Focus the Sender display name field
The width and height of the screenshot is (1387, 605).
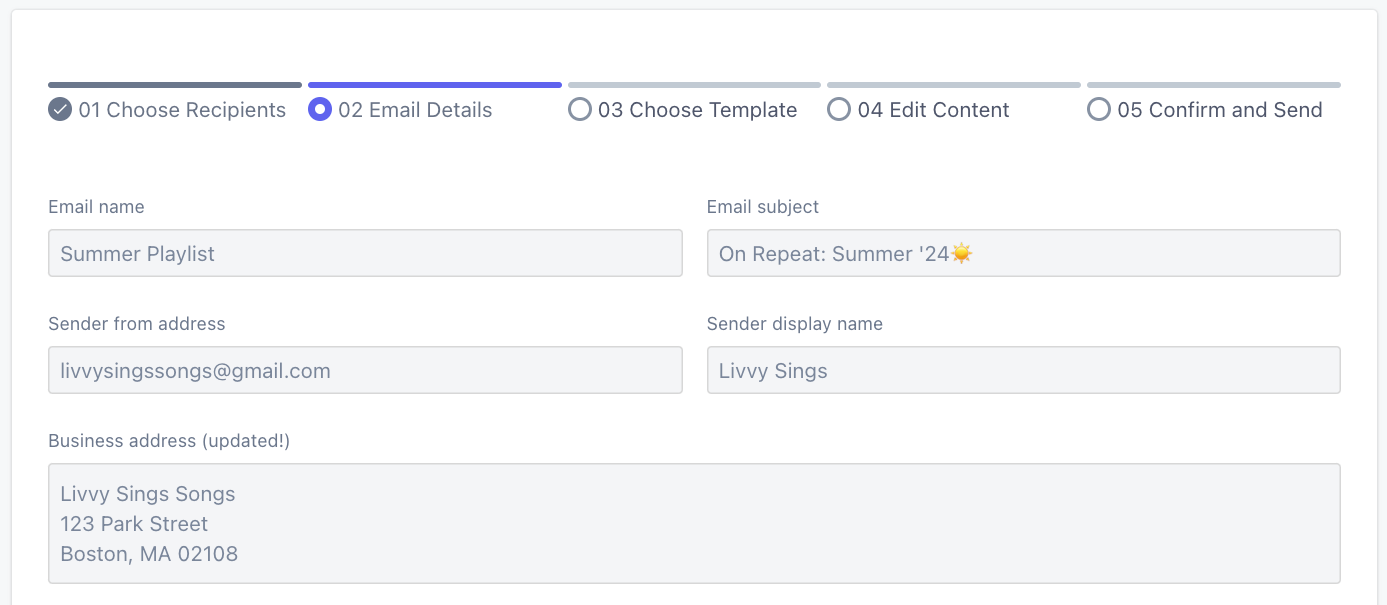coord(1023,371)
